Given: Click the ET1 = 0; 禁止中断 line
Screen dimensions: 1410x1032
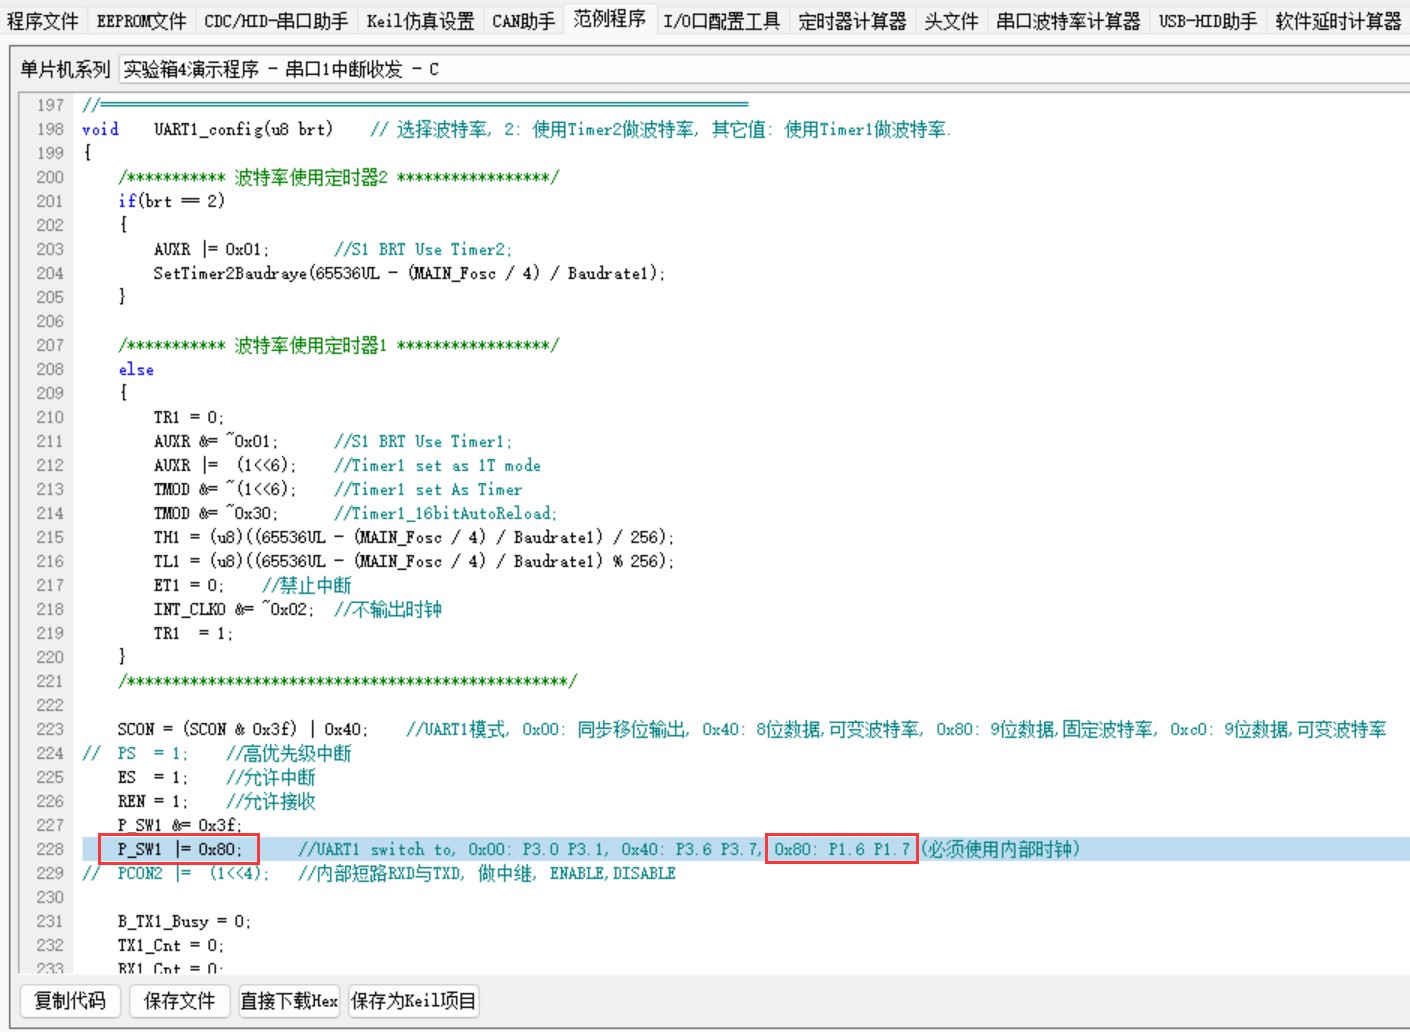Looking at the screenshot, I should click(252, 585).
